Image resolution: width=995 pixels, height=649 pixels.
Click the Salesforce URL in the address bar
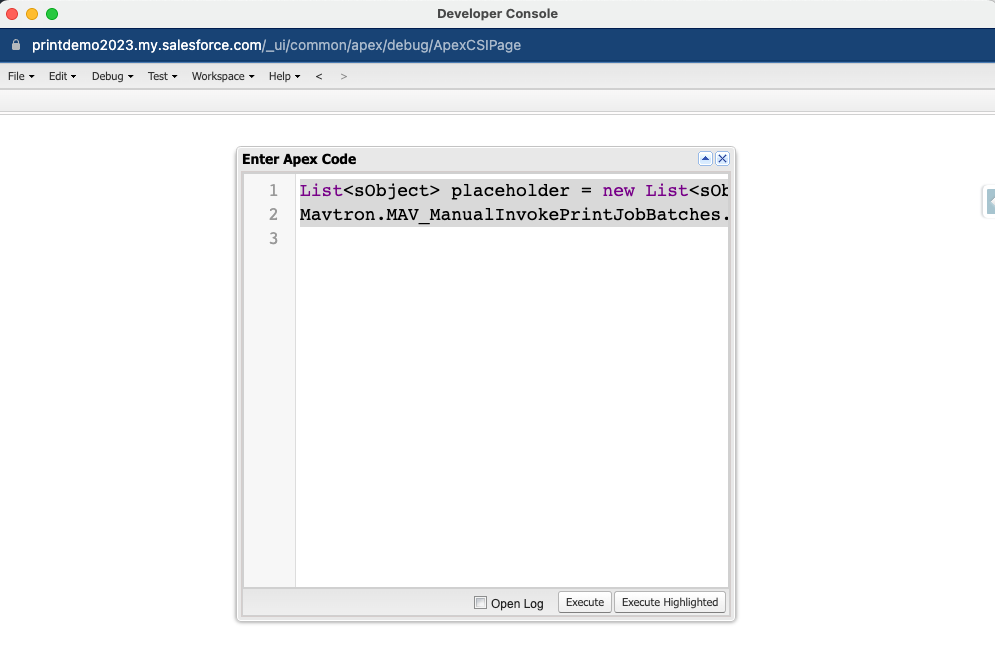(276, 45)
